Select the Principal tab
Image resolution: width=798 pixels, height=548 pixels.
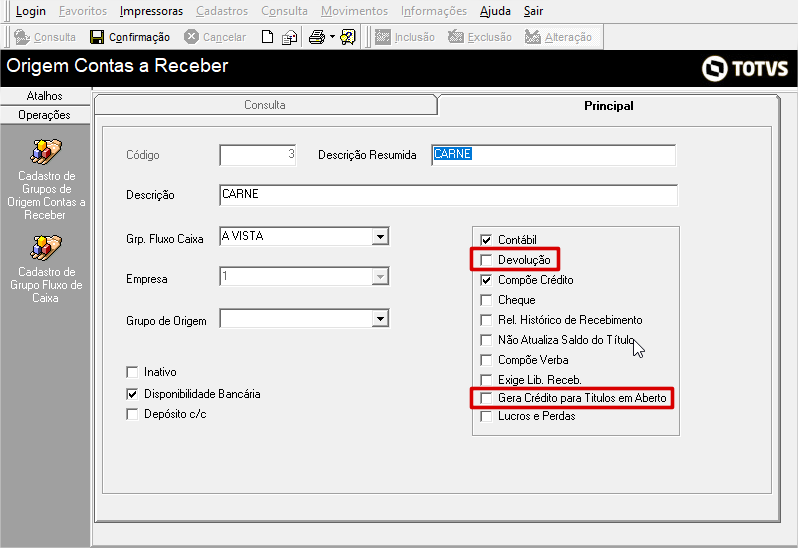point(609,105)
